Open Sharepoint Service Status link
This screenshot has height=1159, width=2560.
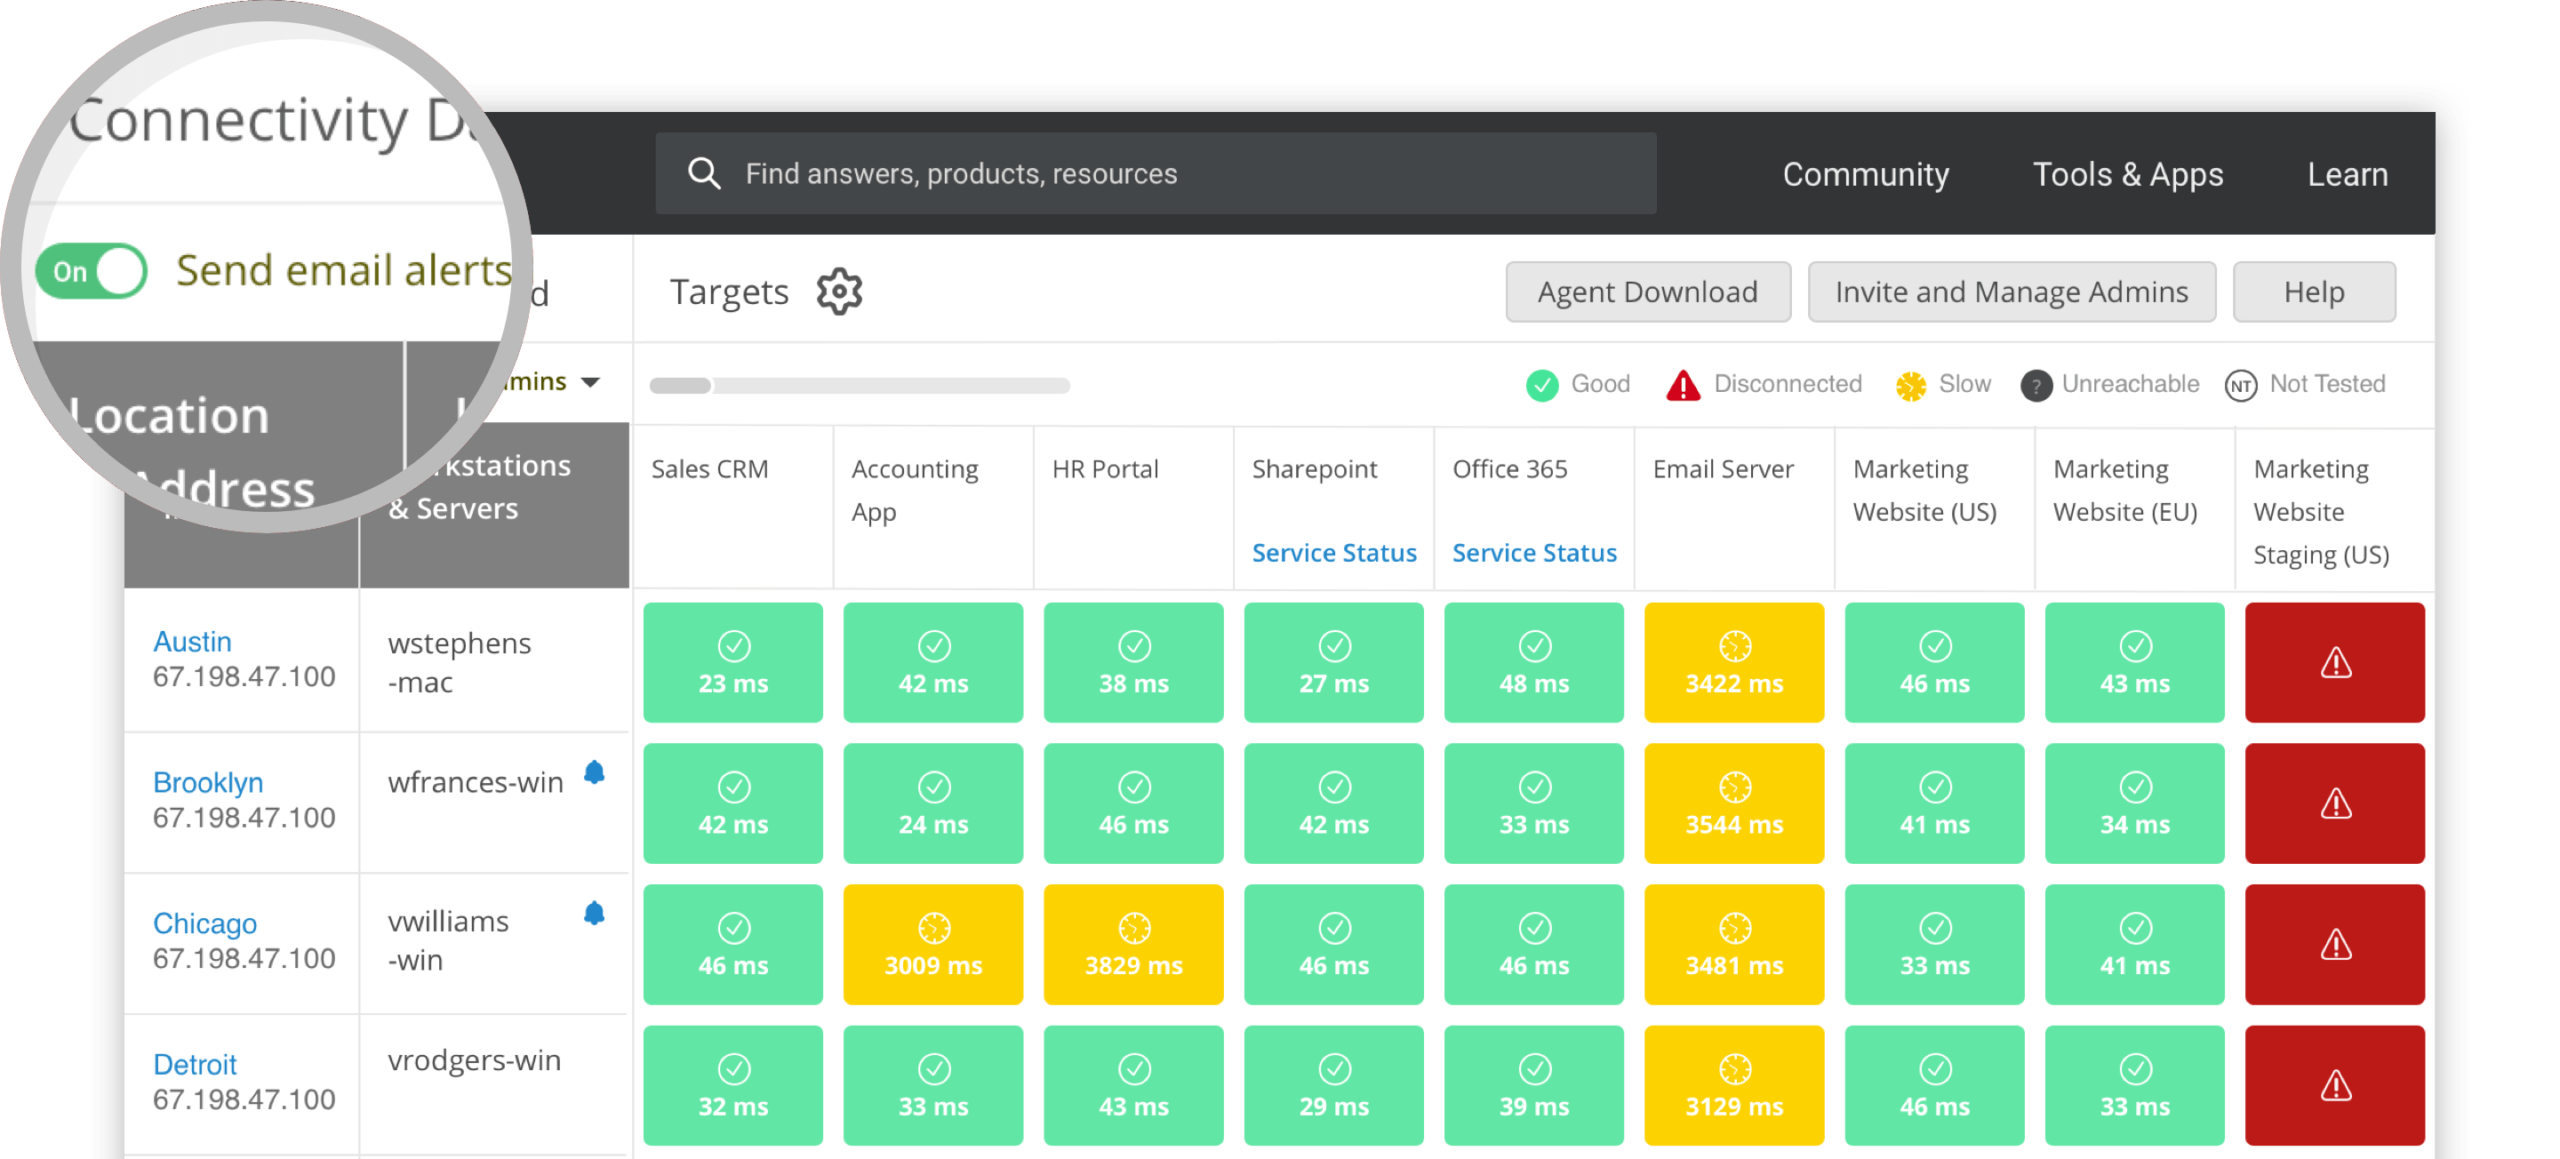[x=1333, y=553]
